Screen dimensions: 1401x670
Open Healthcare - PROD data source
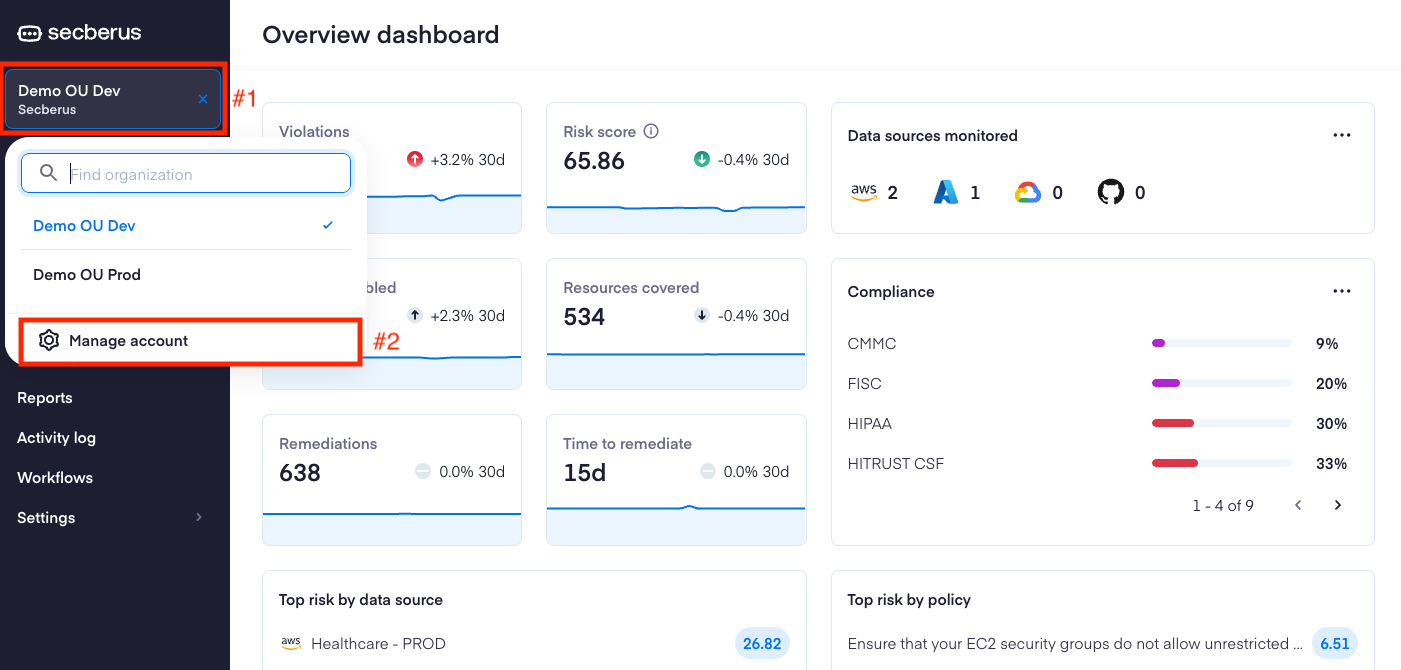[378, 644]
